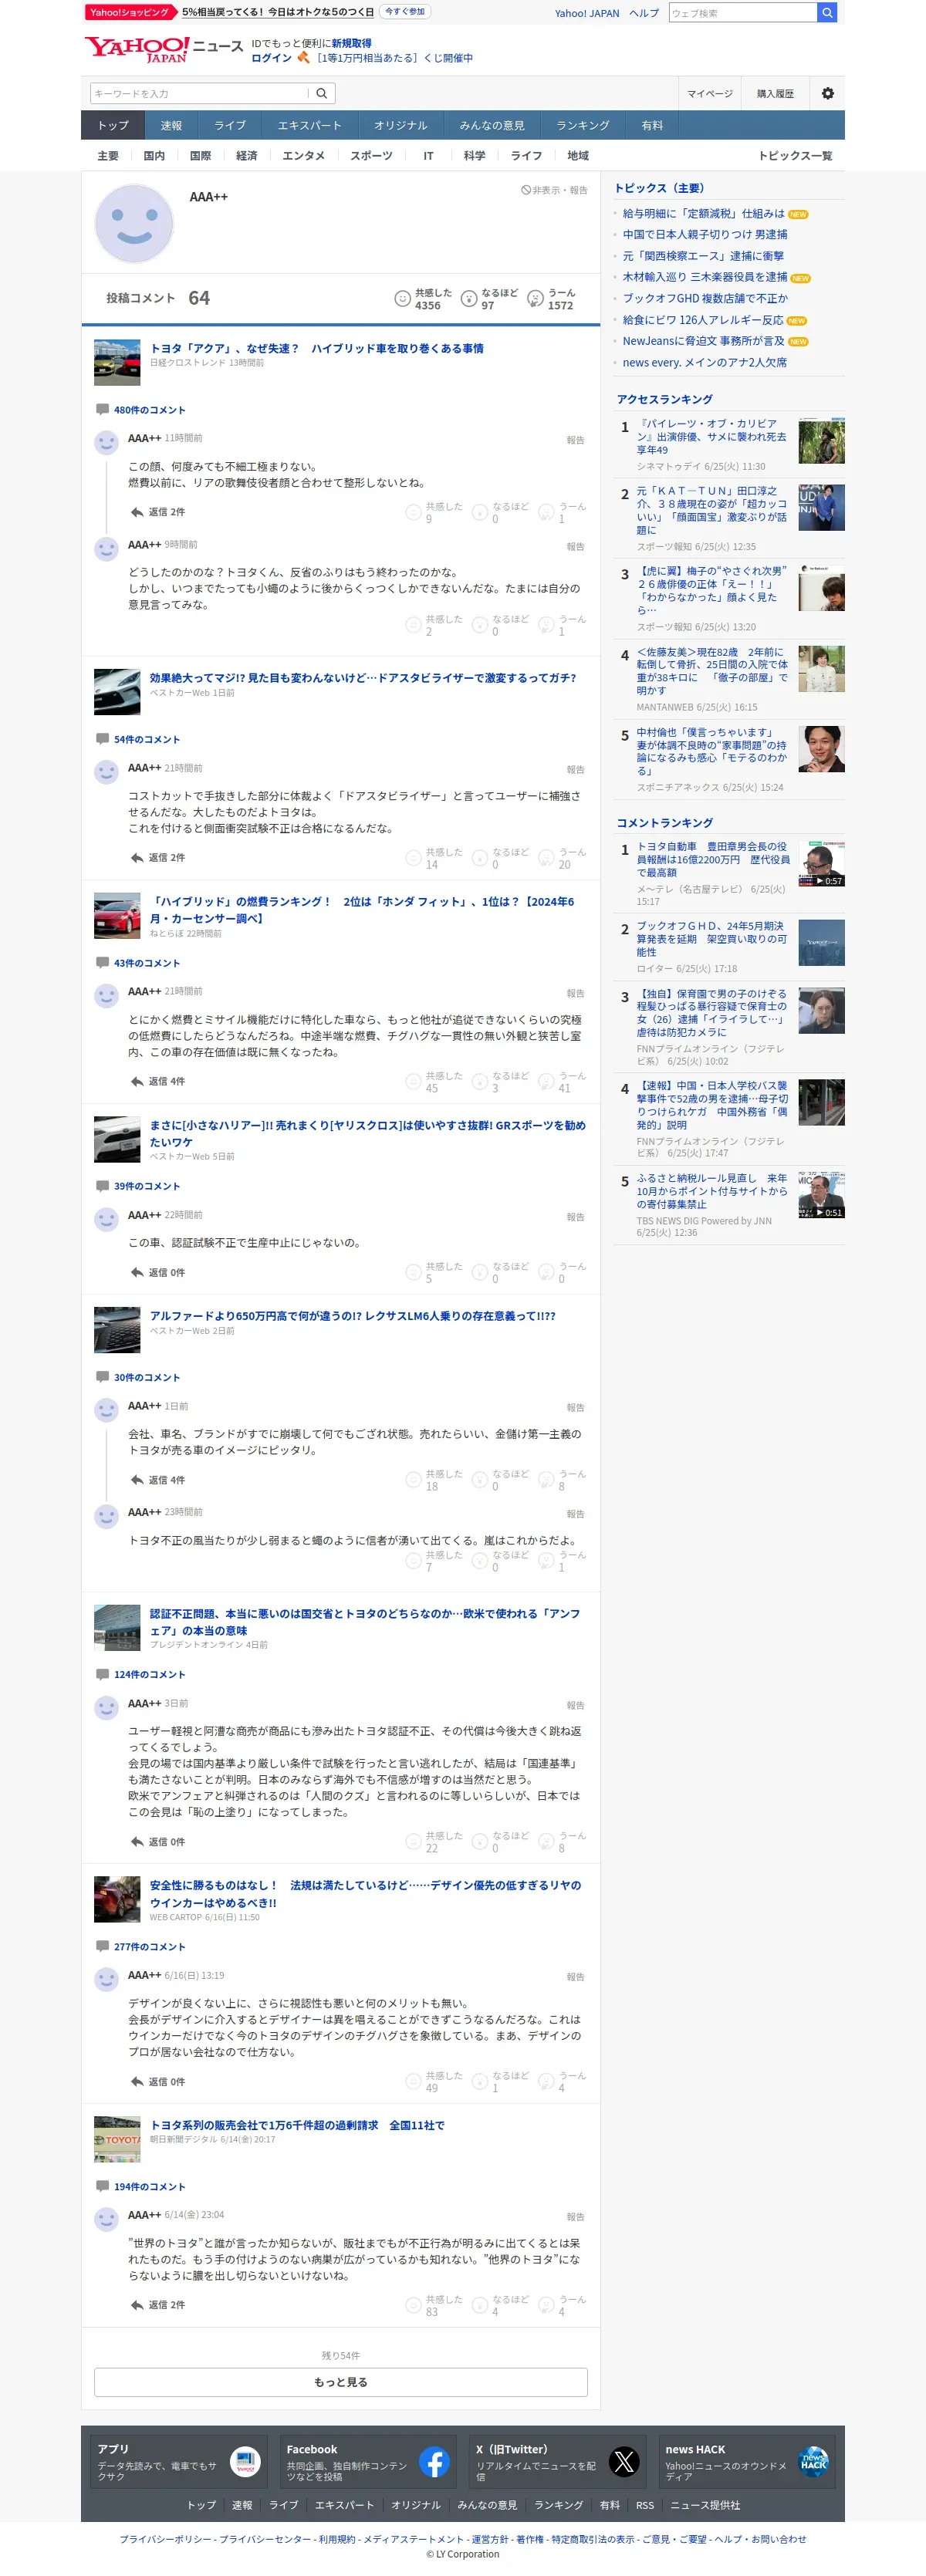The width and height of the screenshot is (926, 2576).
Task: Open the red Prius article thumbnail
Action: [117, 916]
